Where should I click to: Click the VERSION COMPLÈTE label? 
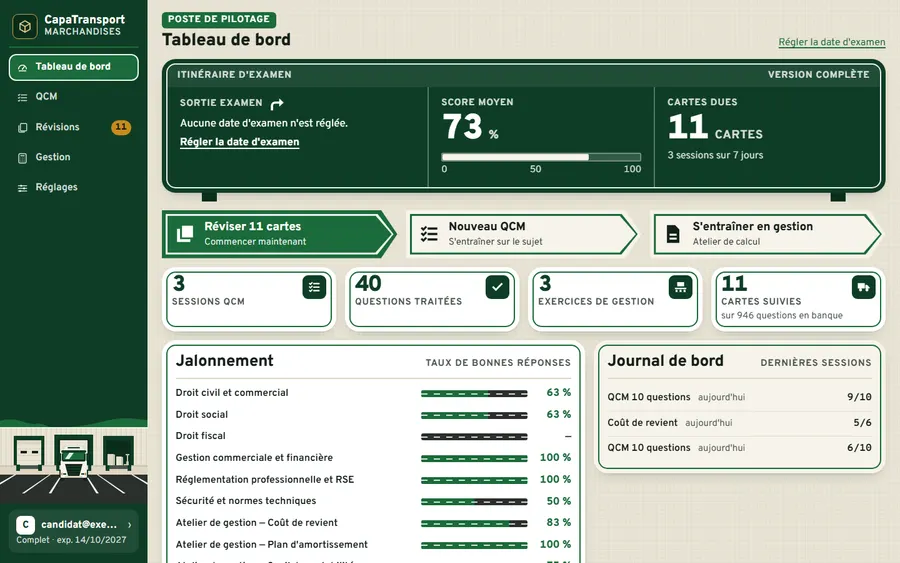(x=818, y=75)
